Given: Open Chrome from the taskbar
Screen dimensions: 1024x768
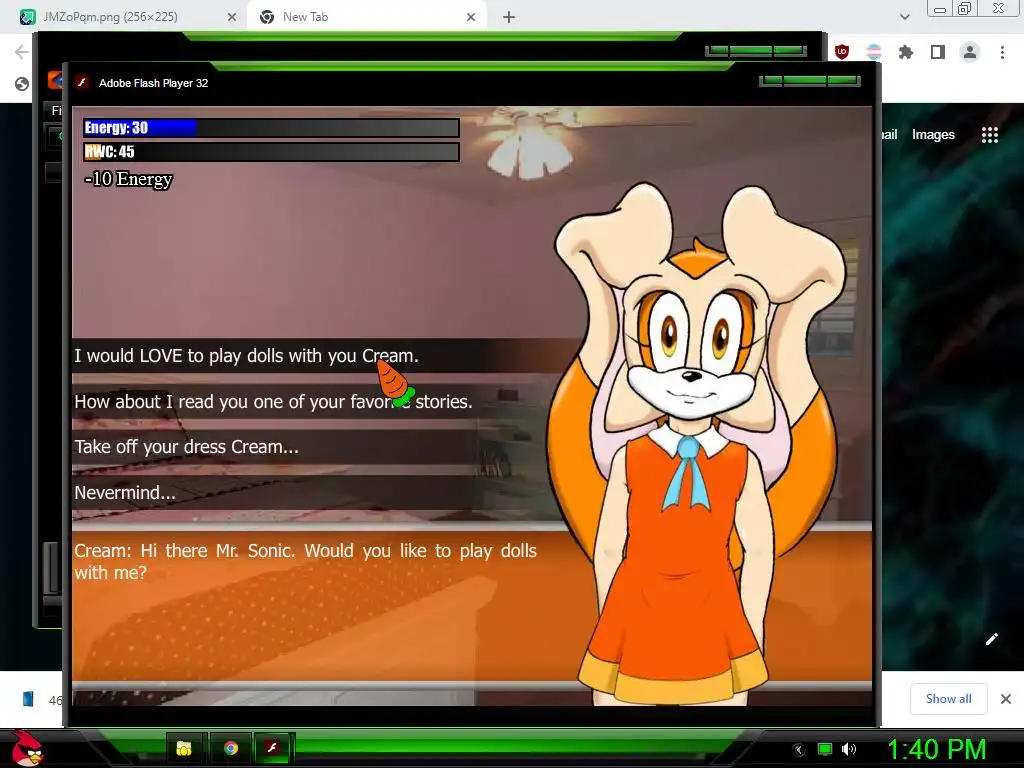Looking at the screenshot, I should (231, 748).
